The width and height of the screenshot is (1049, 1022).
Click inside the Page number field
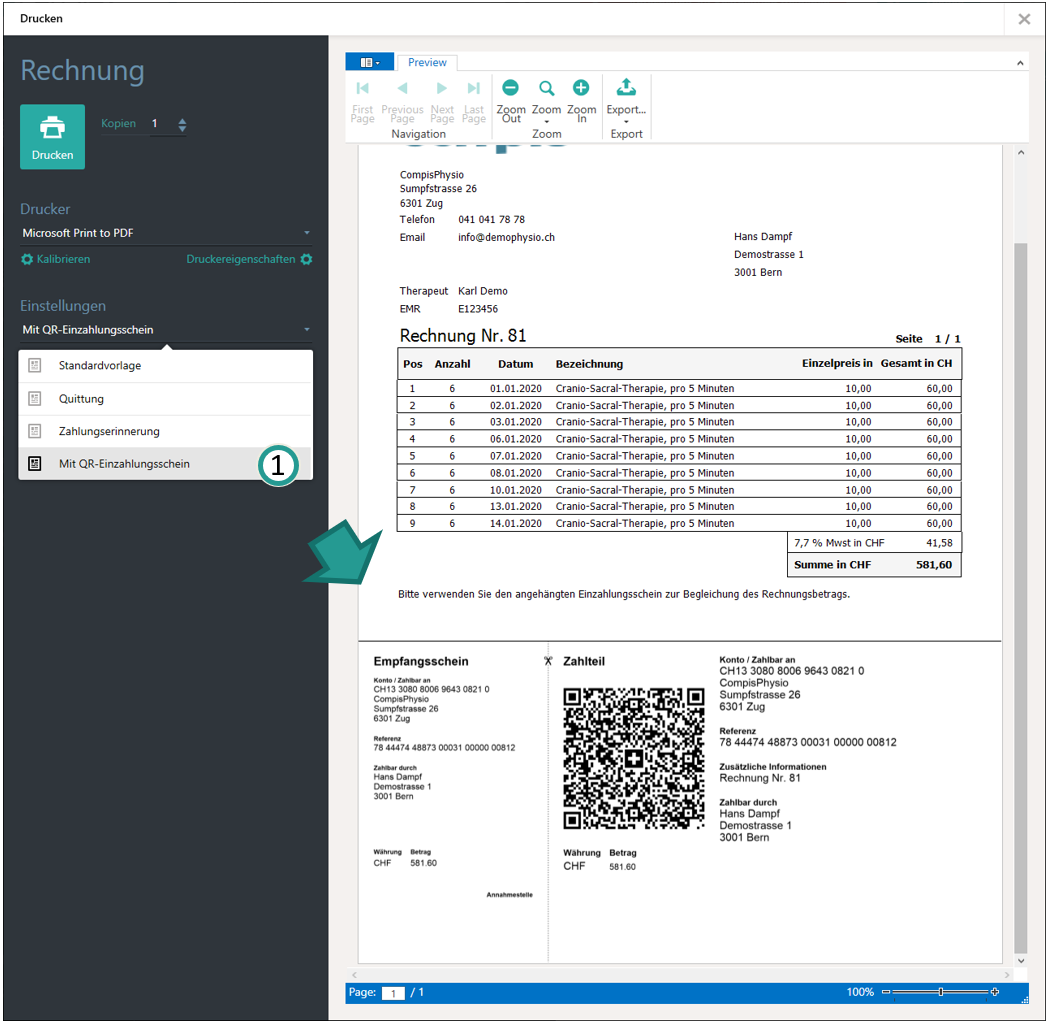(393, 992)
